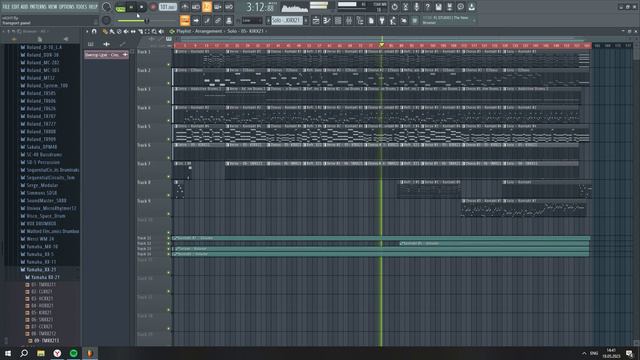Open Playlist options dropdown arrow
Screen dimensions: 640x360
click(x=87, y=31)
